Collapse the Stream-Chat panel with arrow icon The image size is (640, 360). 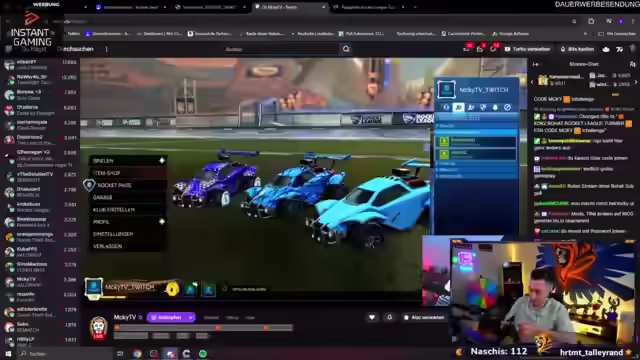click(x=536, y=64)
